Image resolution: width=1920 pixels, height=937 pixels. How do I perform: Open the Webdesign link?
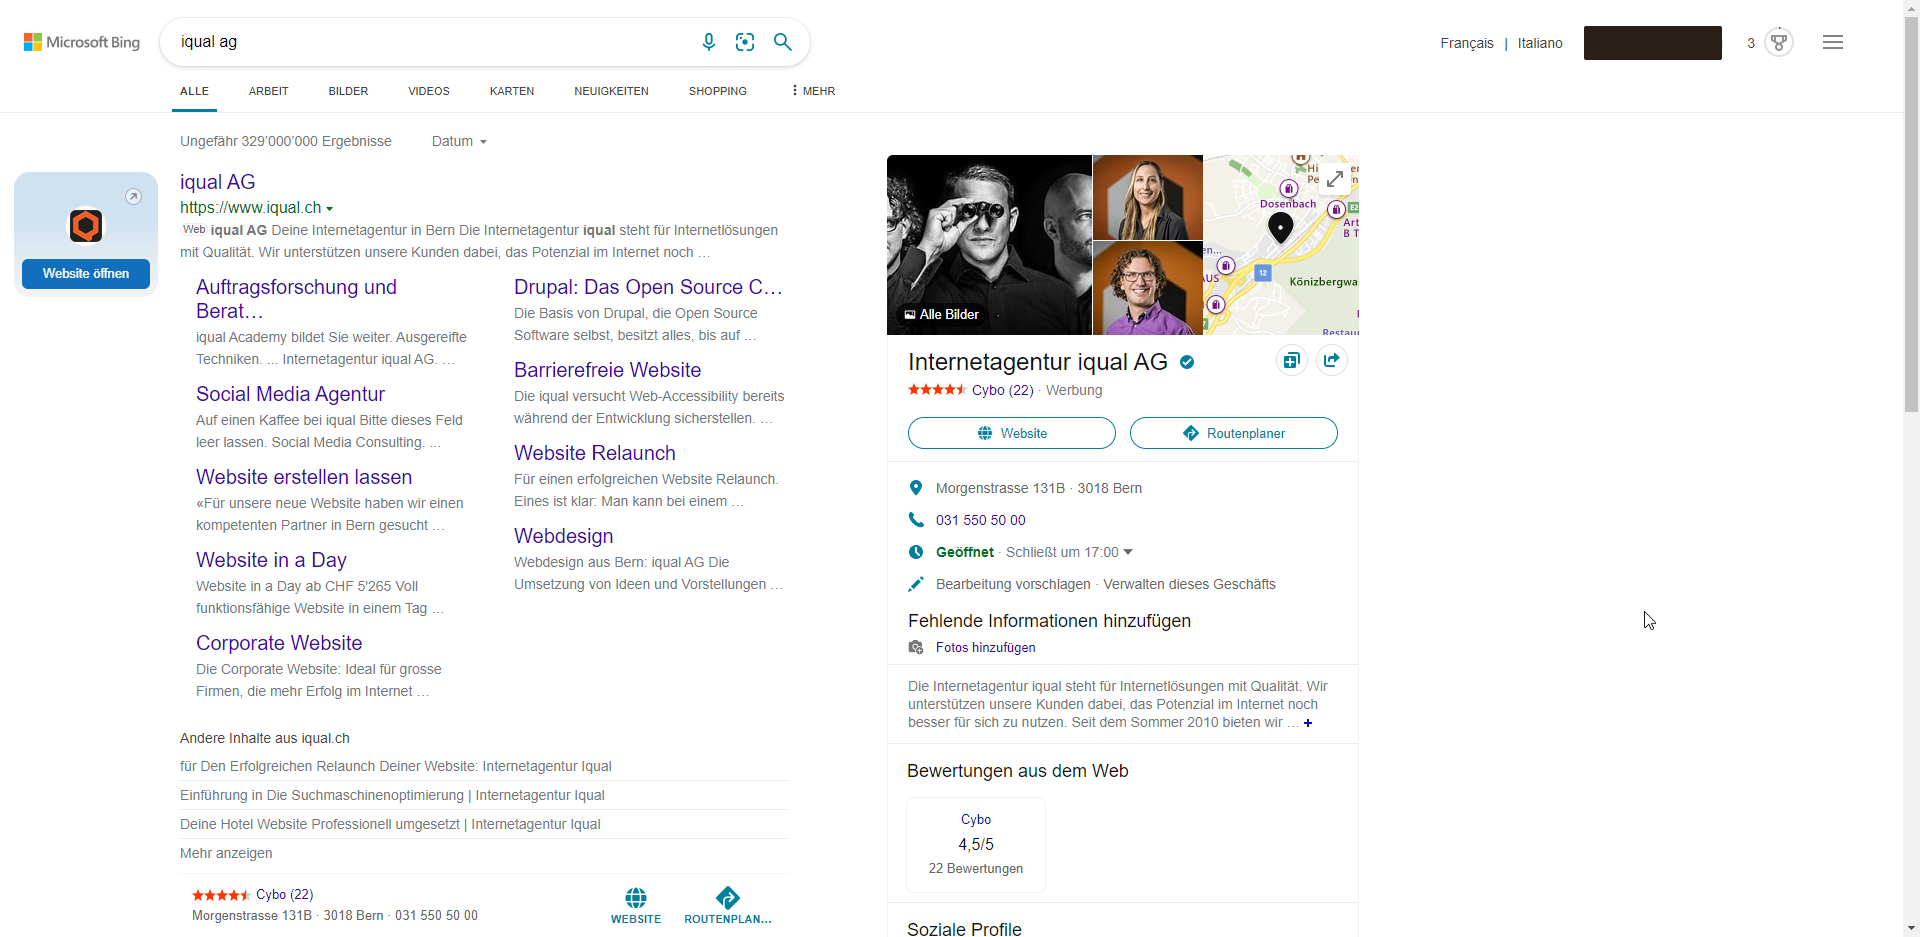click(564, 536)
